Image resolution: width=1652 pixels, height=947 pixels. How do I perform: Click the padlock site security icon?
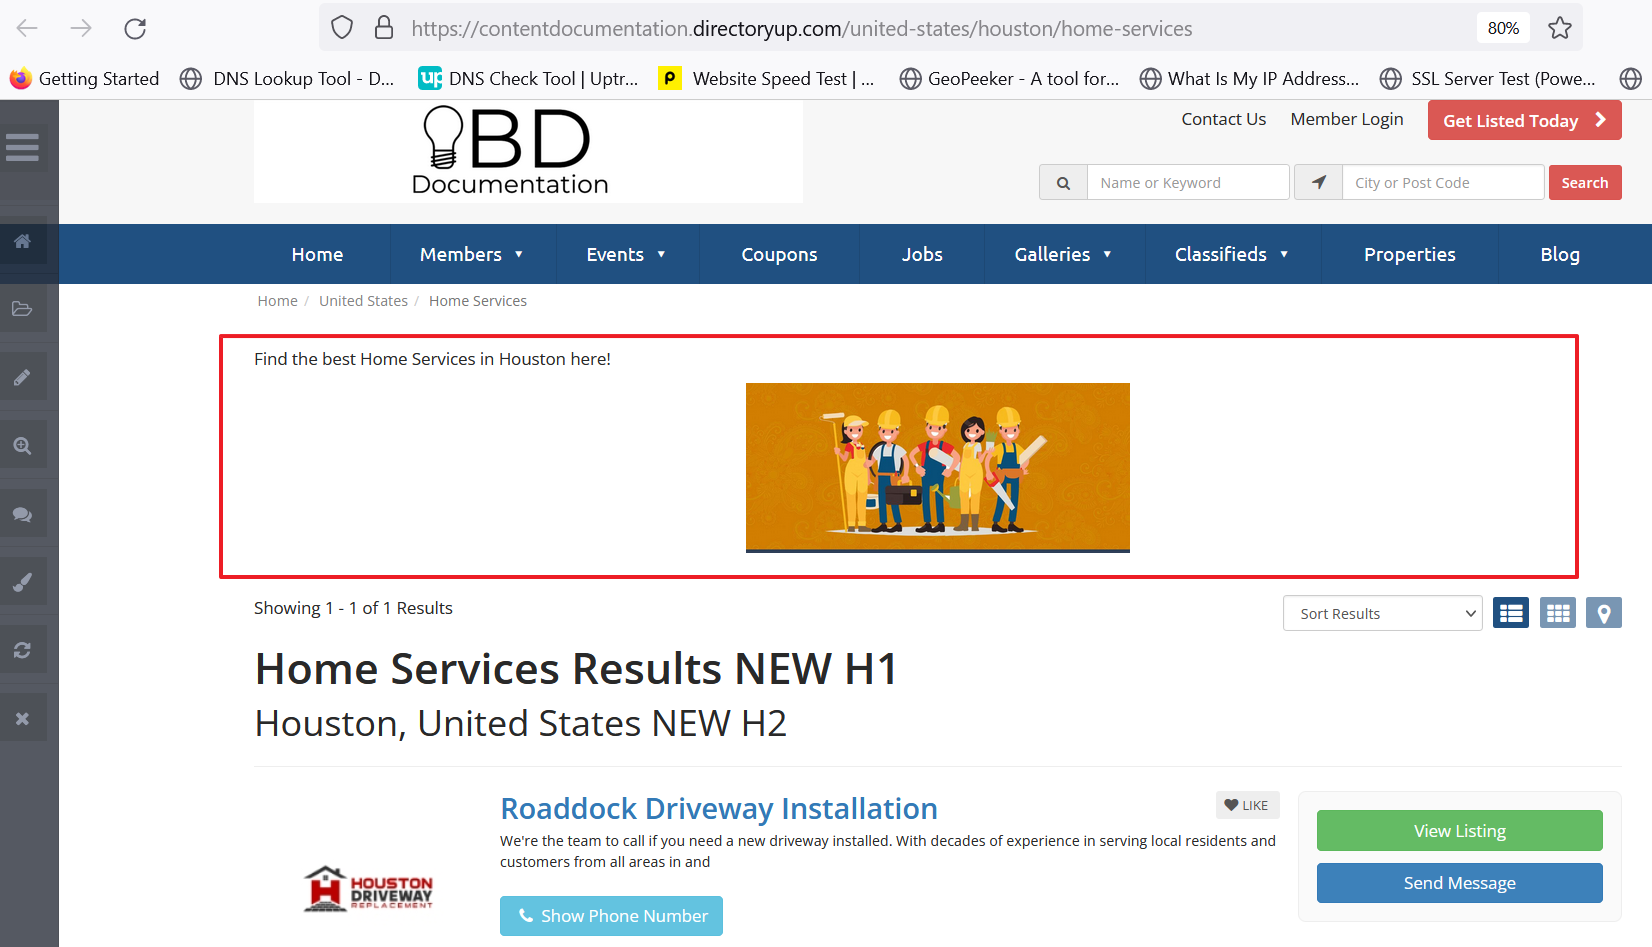point(384,28)
